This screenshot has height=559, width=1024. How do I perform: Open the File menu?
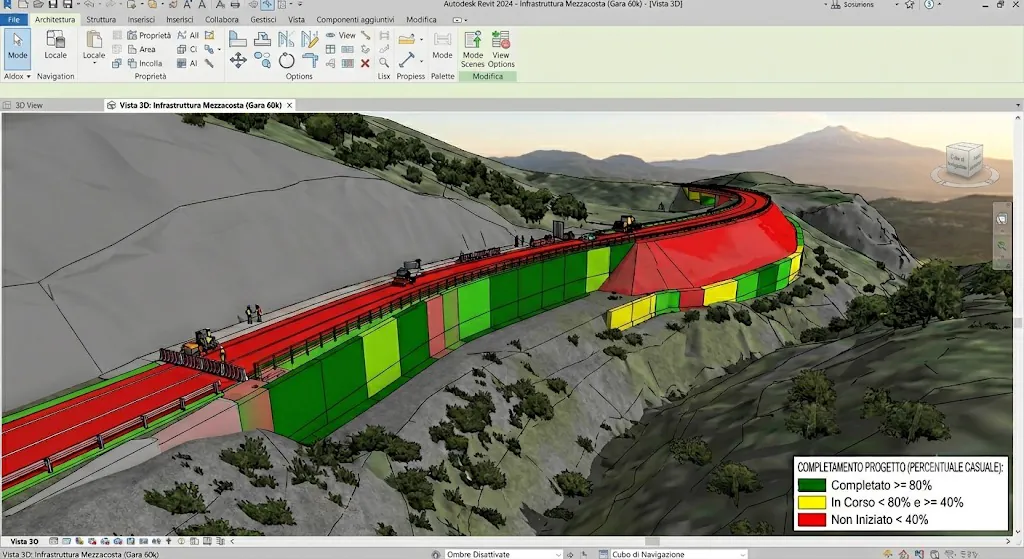14,20
